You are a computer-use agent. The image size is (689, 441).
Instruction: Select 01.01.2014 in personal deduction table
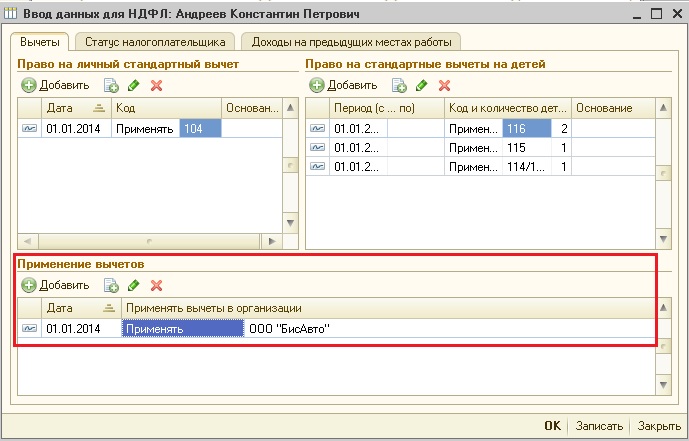point(76,129)
